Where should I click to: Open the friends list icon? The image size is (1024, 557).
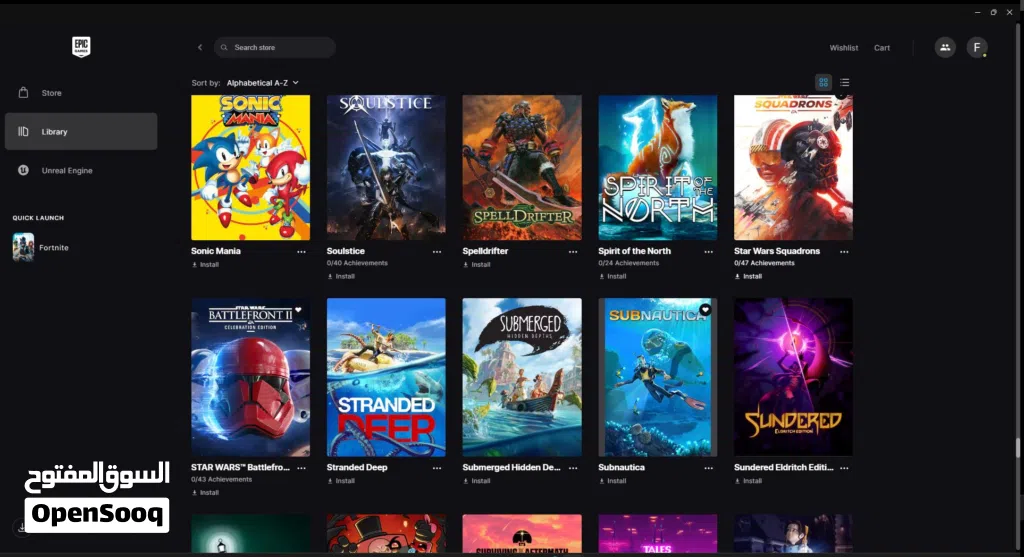(944, 47)
